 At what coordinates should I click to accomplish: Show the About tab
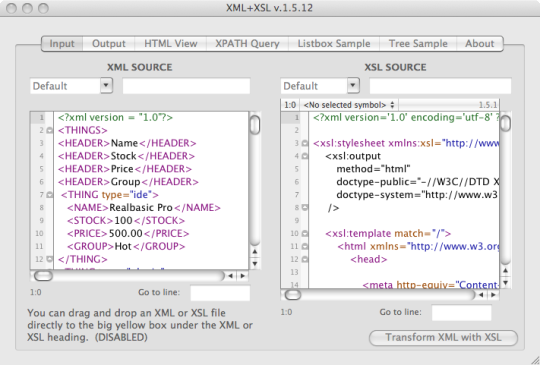click(480, 44)
